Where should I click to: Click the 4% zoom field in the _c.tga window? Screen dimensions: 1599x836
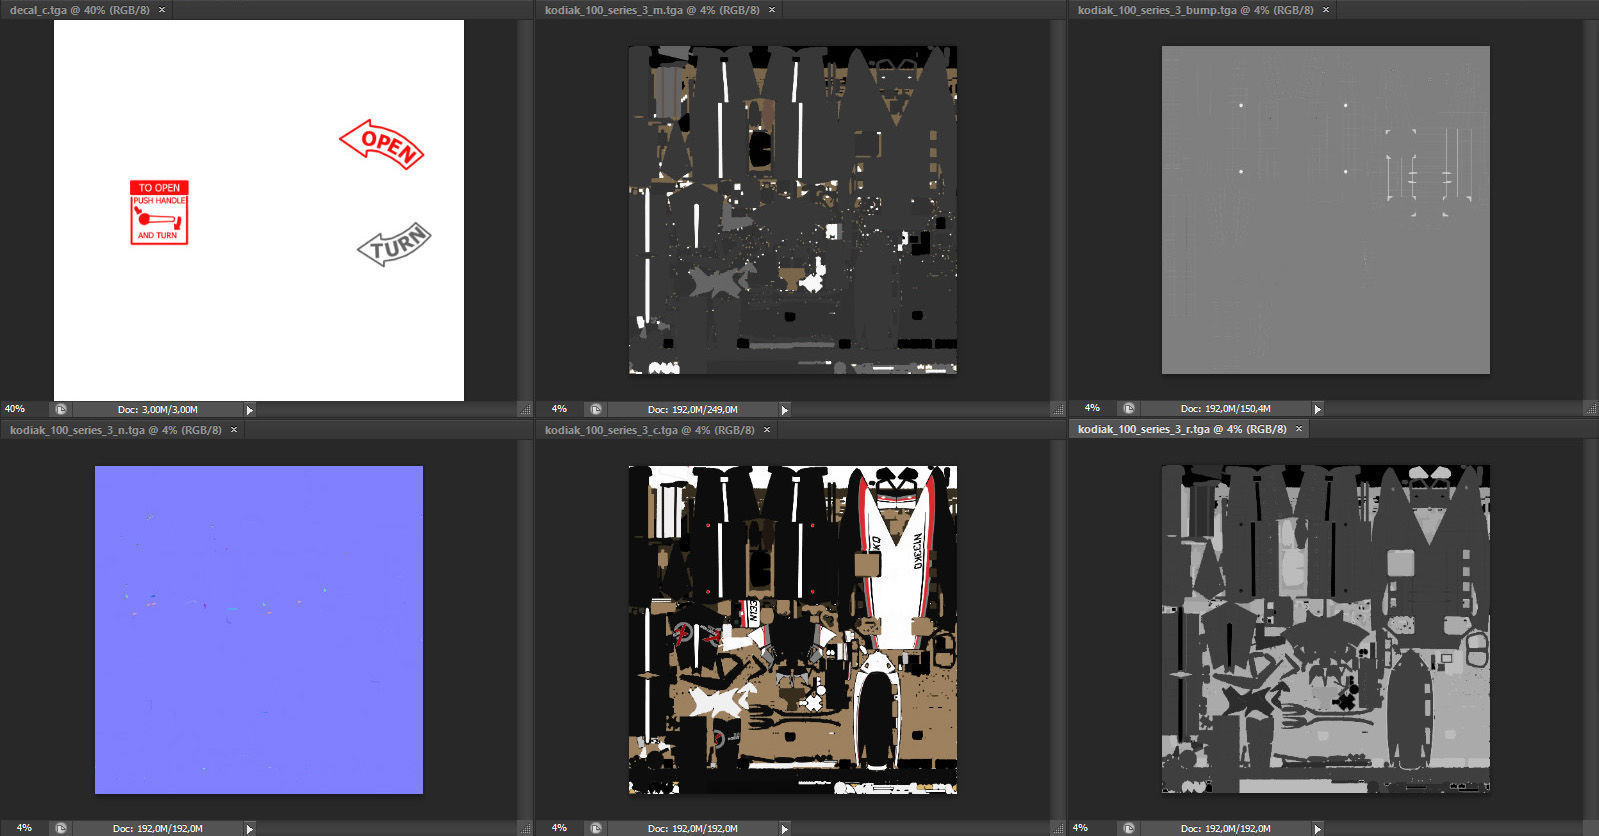coord(559,828)
